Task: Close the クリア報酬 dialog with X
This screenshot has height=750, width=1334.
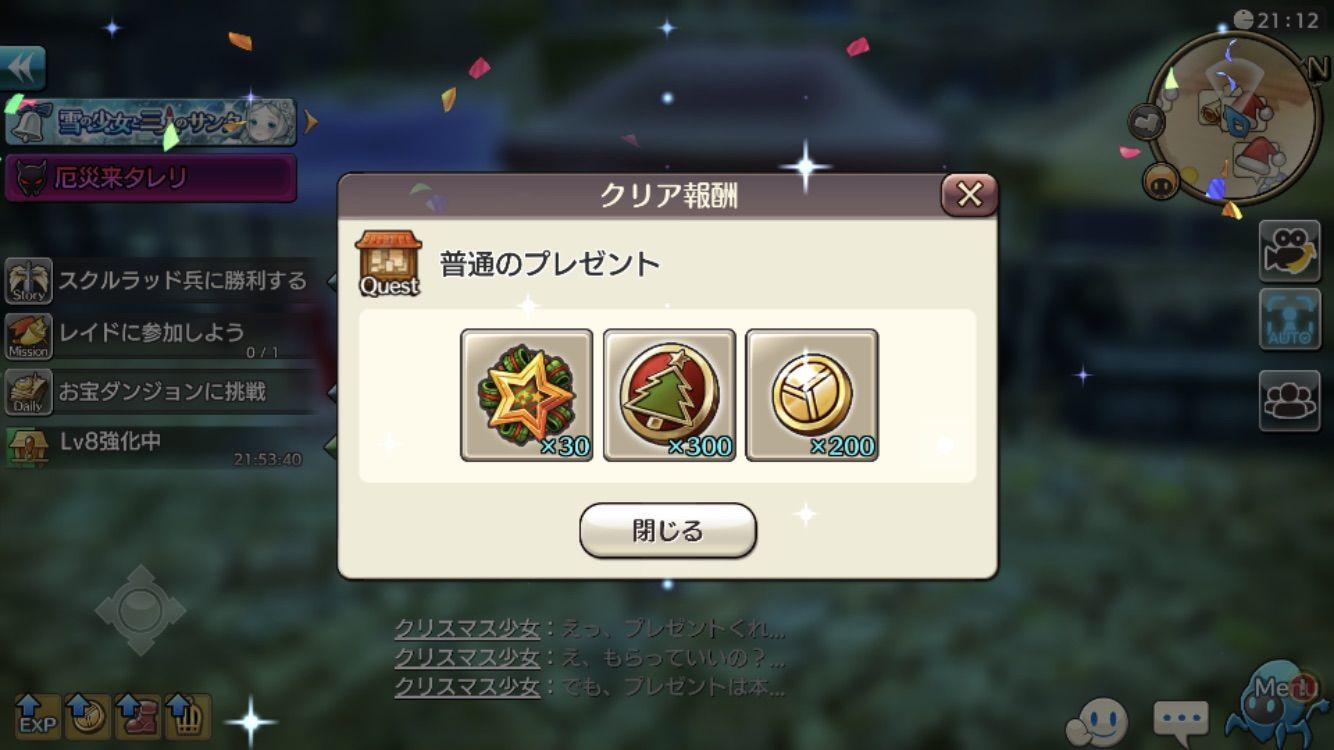Action: tap(969, 195)
